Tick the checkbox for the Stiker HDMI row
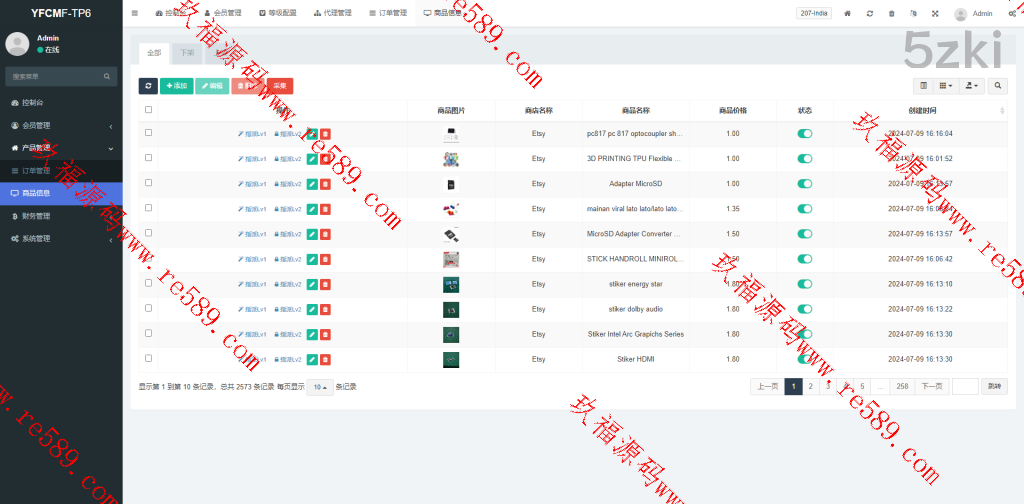This screenshot has height=504, width=1024. [x=149, y=358]
